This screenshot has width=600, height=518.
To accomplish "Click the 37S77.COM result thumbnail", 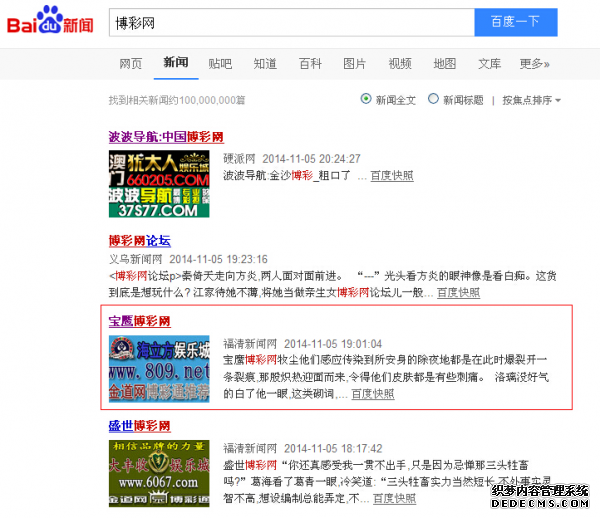I will coord(159,184).
